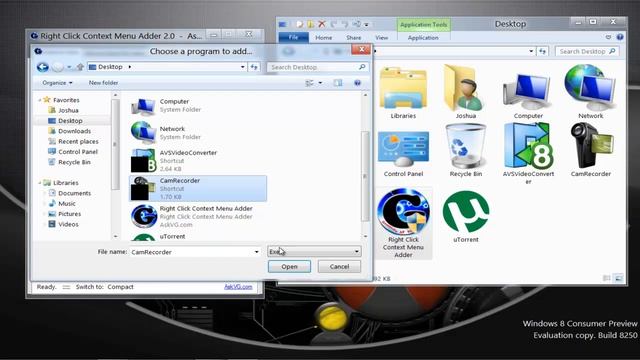Click the Open button
The width and height of the screenshot is (640, 360).
[289, 267]
